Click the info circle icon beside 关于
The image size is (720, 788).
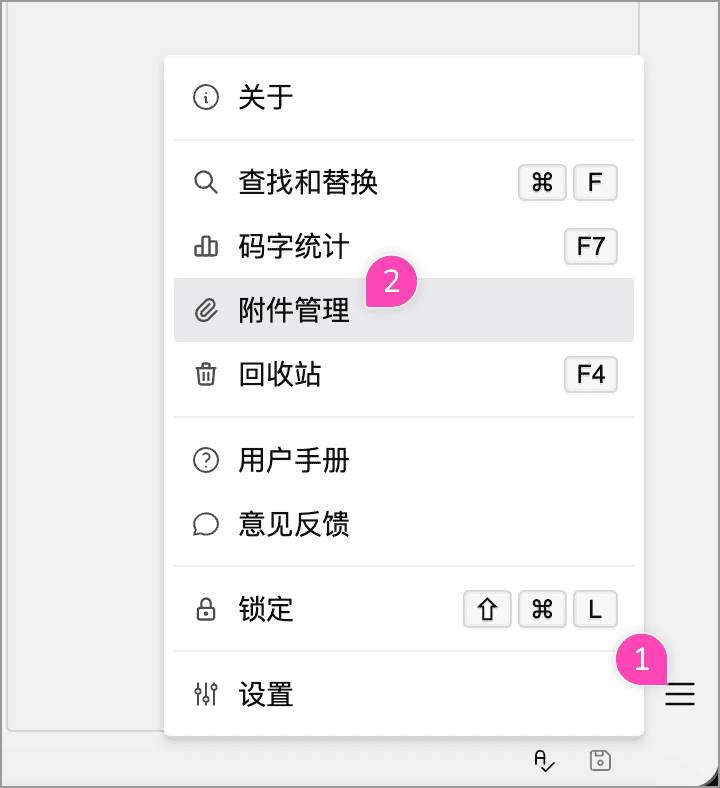coord(205,98)
